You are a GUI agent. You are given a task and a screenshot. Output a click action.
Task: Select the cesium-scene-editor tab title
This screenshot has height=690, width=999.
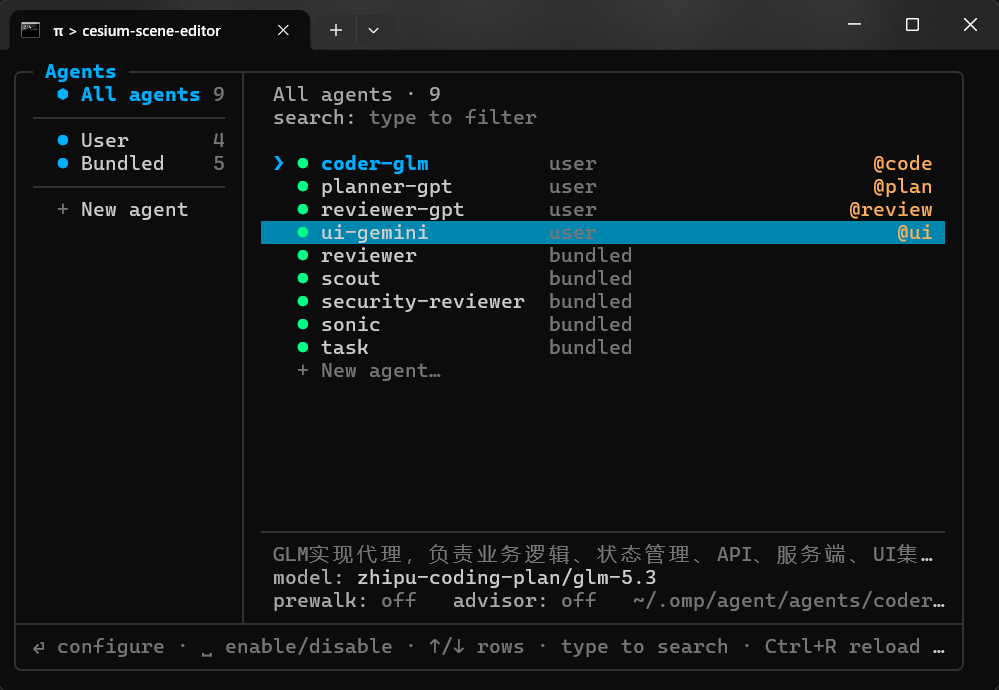(151, 31)
